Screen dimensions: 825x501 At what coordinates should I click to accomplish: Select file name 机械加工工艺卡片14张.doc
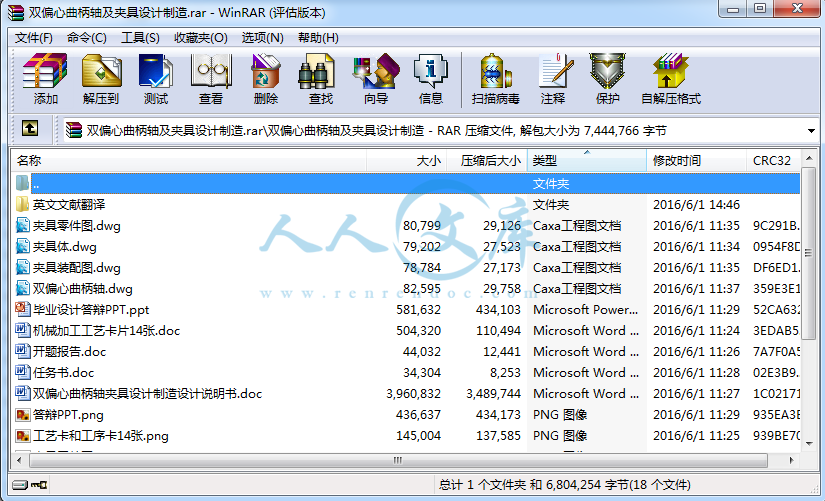coord(107,330)
